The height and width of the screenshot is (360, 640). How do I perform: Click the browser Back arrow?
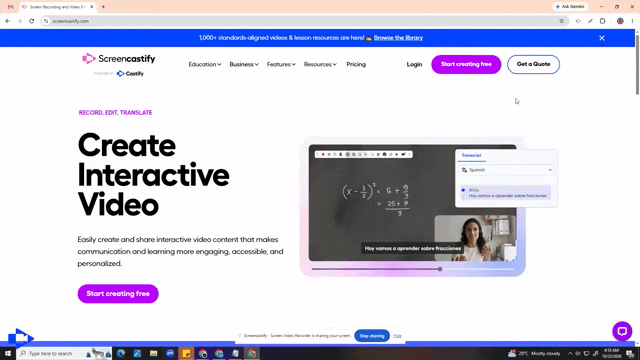point(8,21)
